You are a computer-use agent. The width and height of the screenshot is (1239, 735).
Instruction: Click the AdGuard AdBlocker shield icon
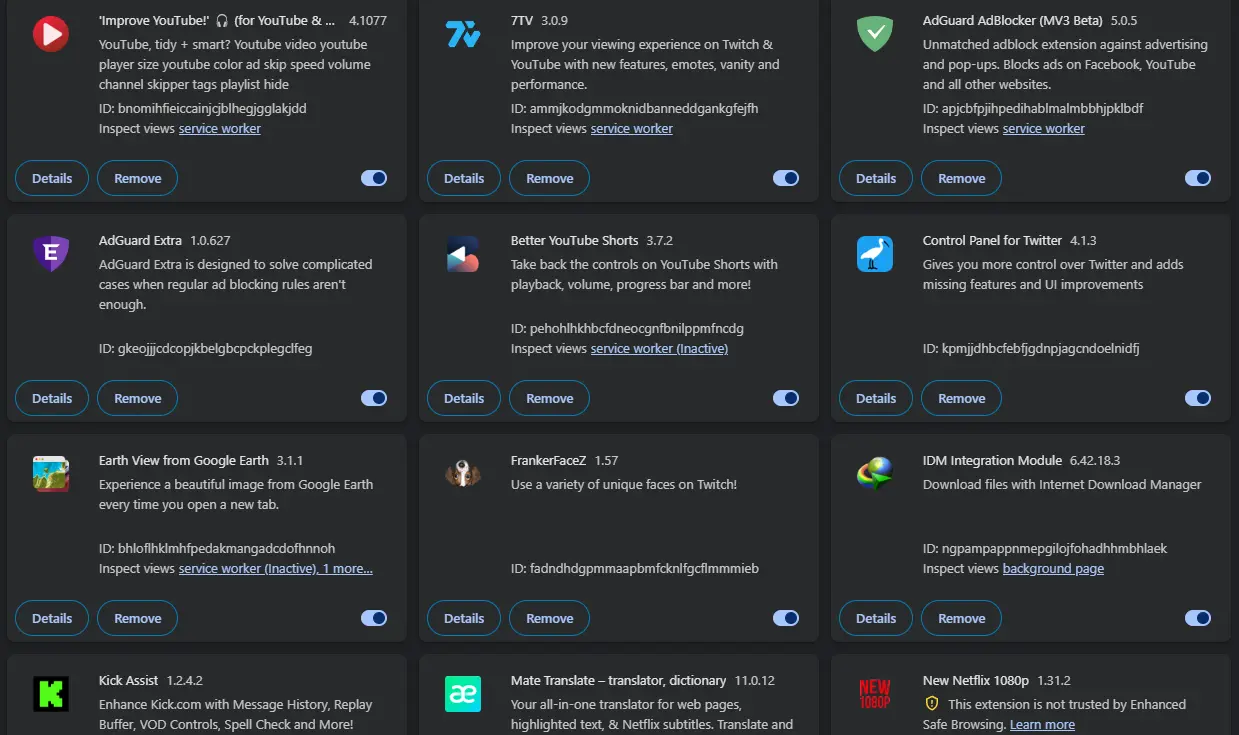(874, 34)
